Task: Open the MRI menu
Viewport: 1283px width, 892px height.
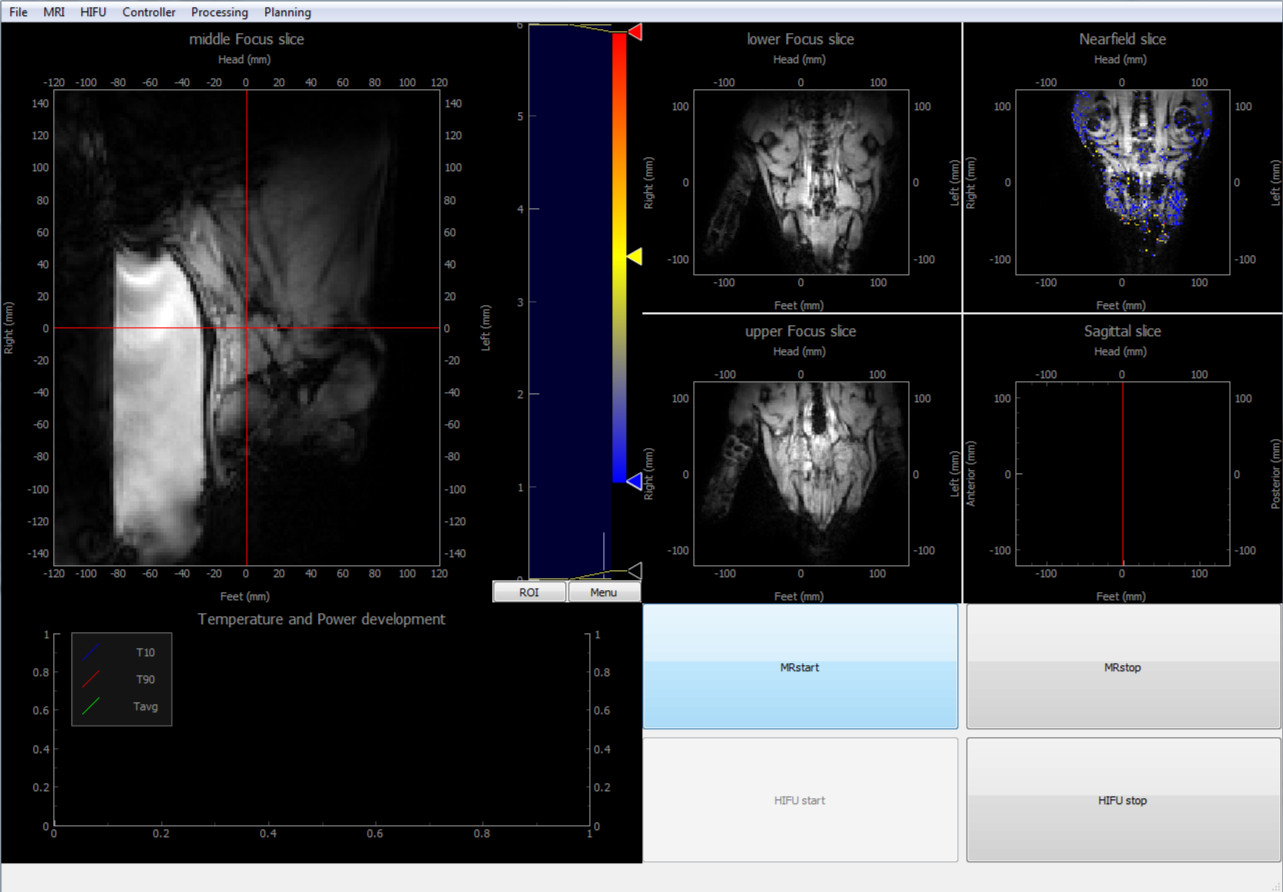Action: [x=54, y=12]
